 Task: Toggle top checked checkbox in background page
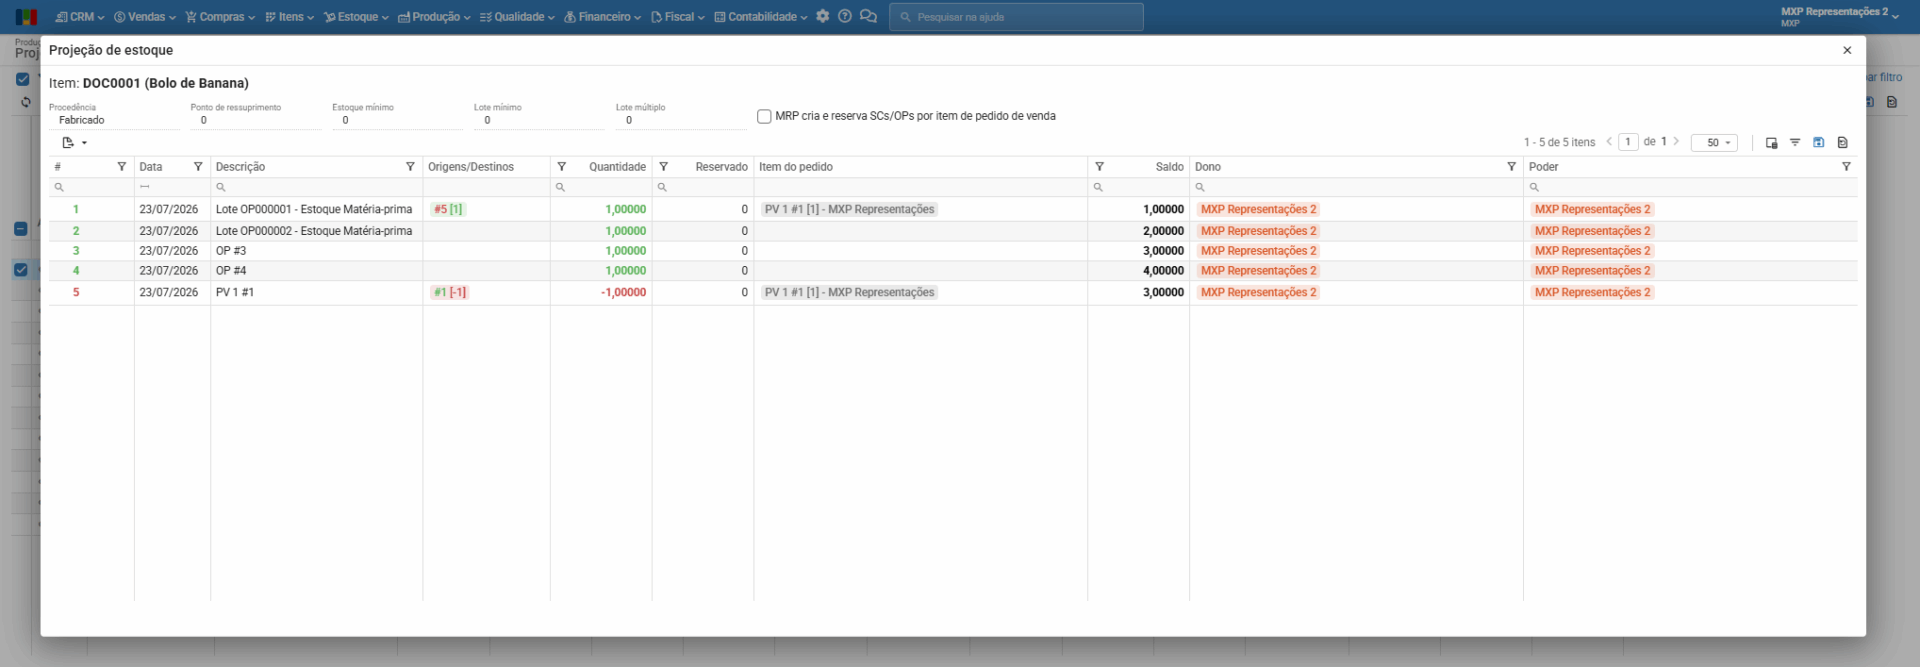point(22,79)
